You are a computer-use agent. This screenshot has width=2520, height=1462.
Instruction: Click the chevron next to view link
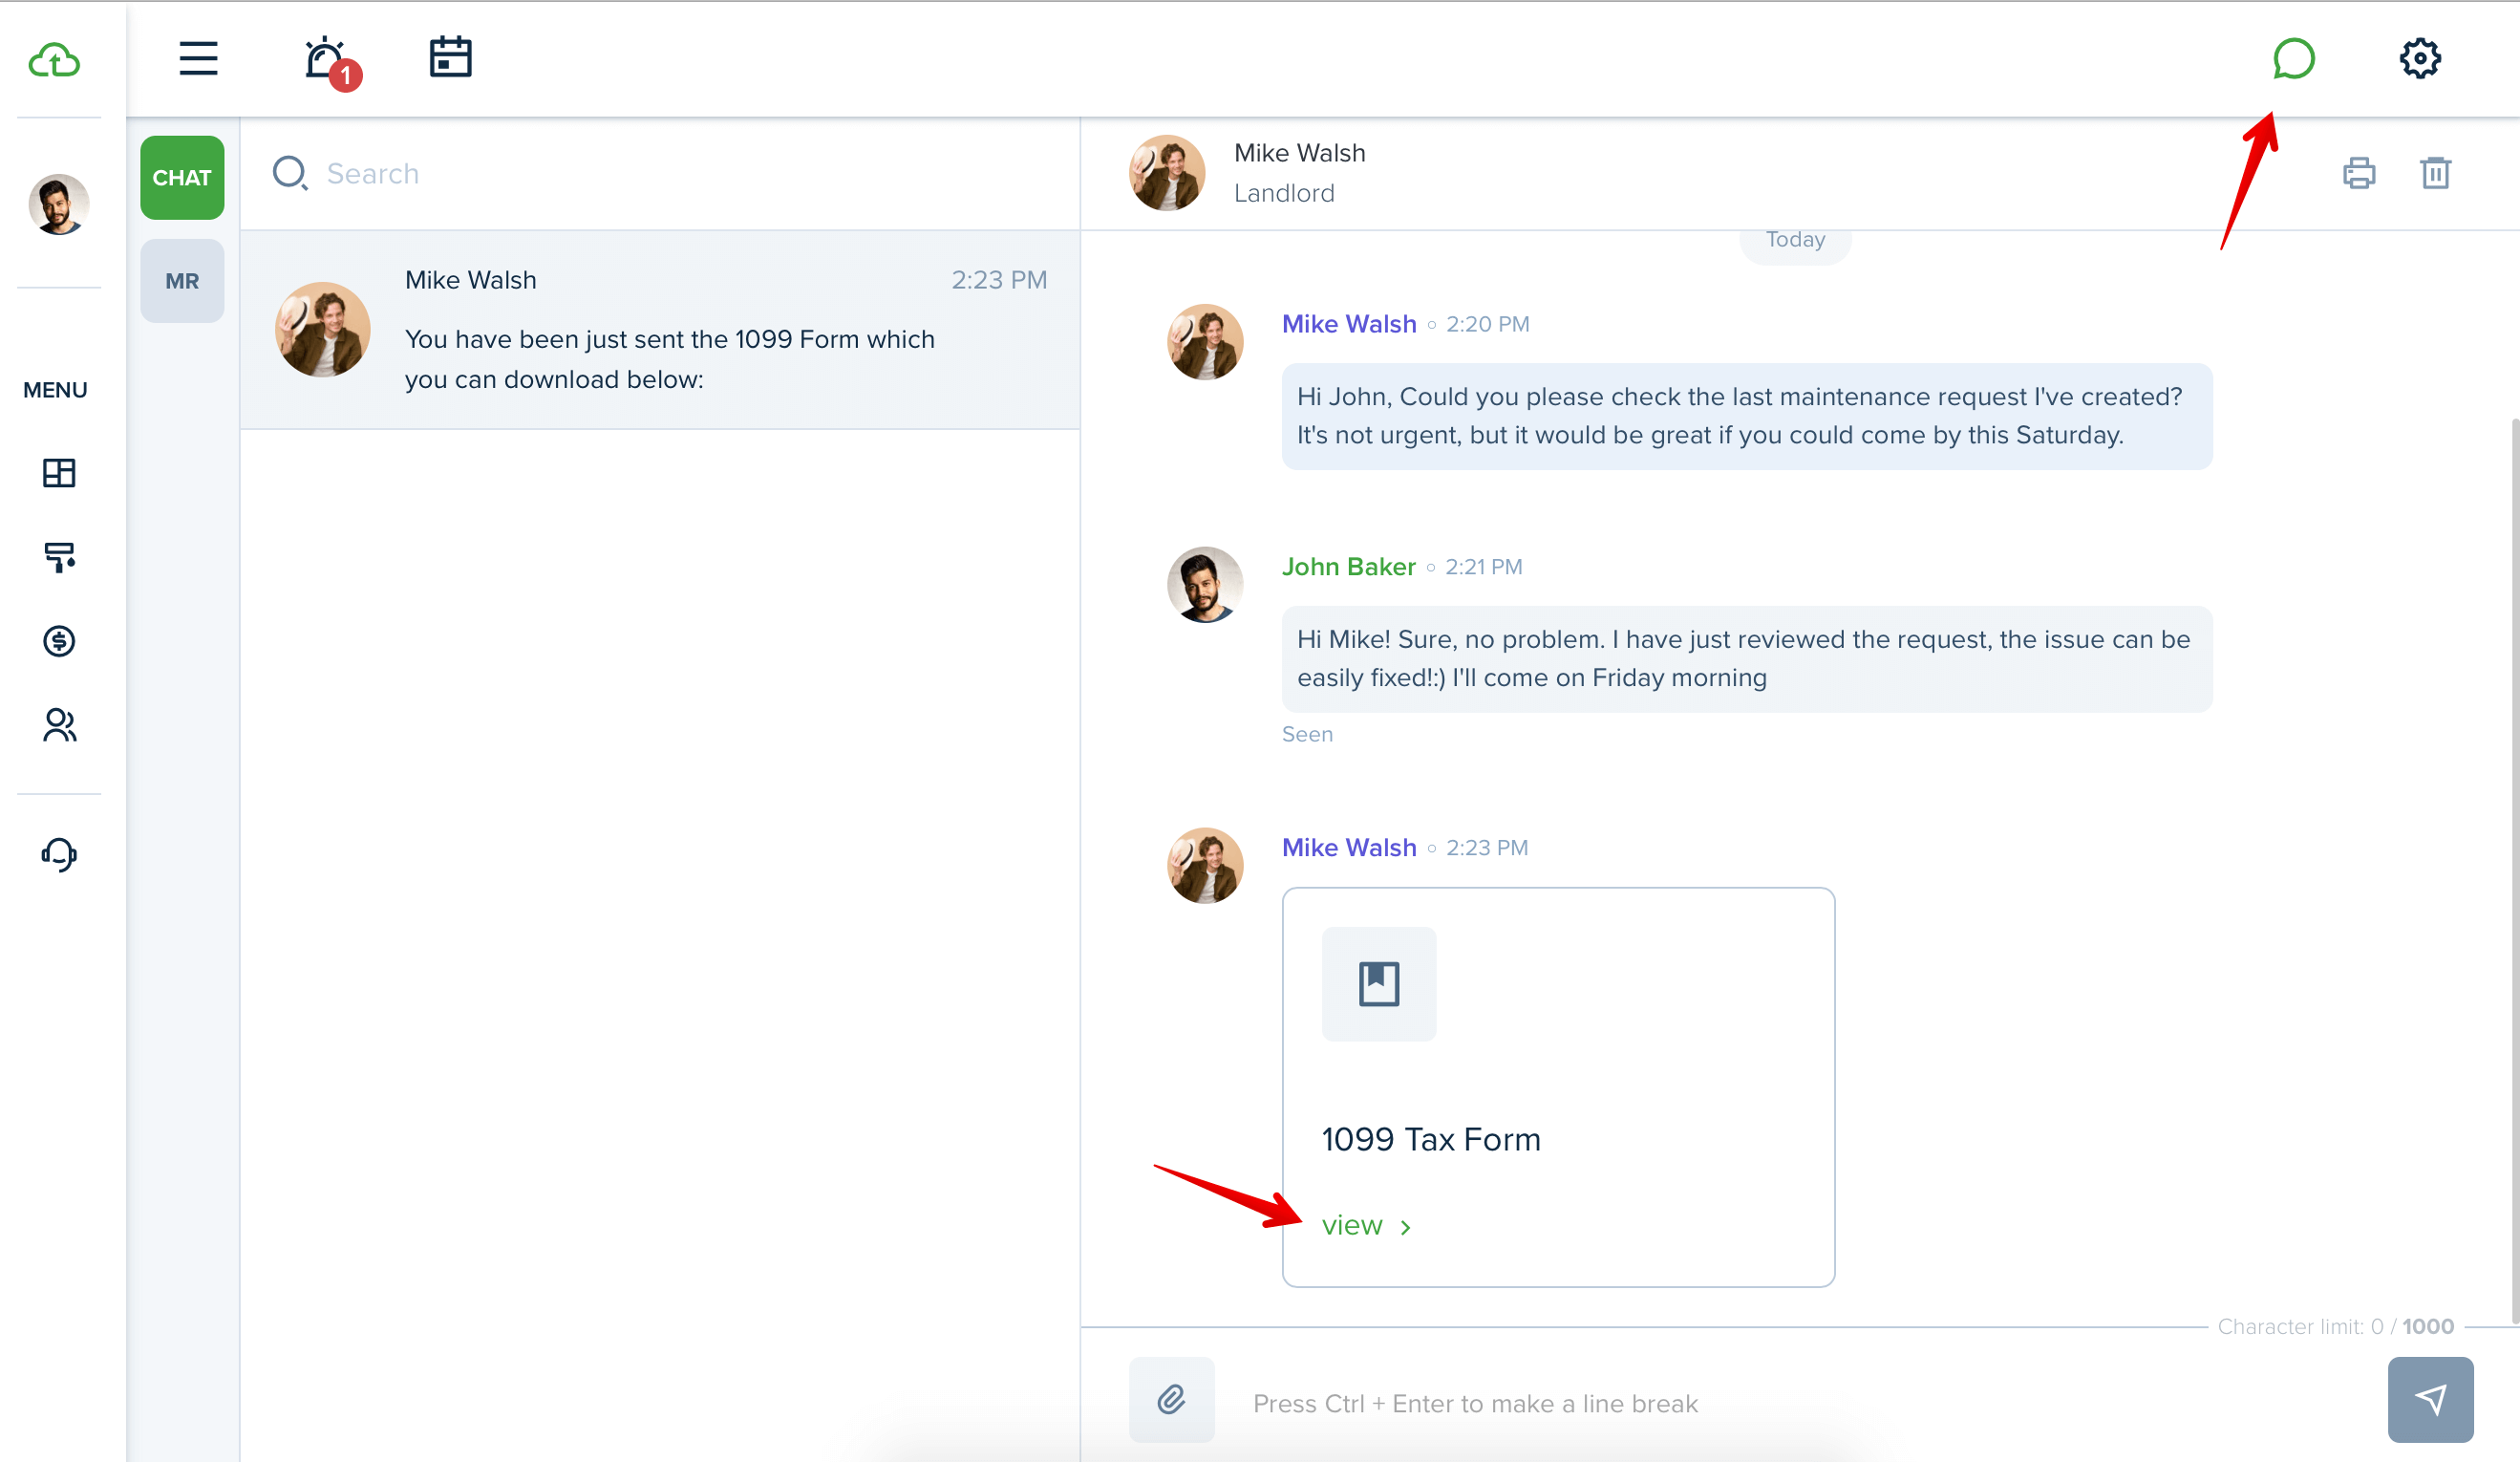1405,1227
